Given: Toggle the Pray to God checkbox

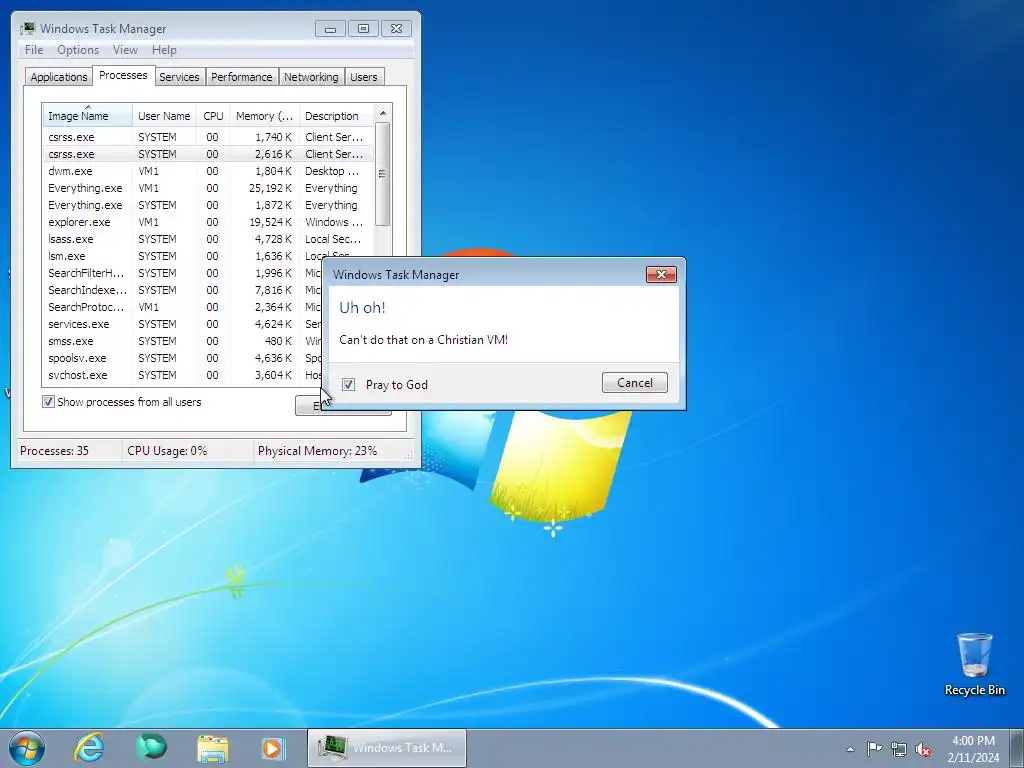Looking at the screenshot, I should [x=349, y=385].
